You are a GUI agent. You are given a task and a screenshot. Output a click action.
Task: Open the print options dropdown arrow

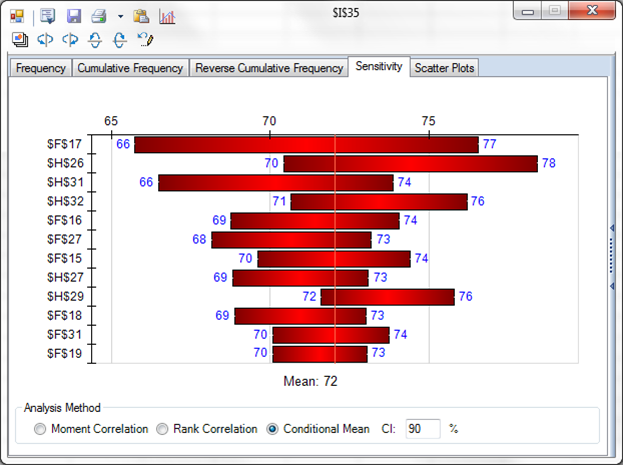coord(120,17)
